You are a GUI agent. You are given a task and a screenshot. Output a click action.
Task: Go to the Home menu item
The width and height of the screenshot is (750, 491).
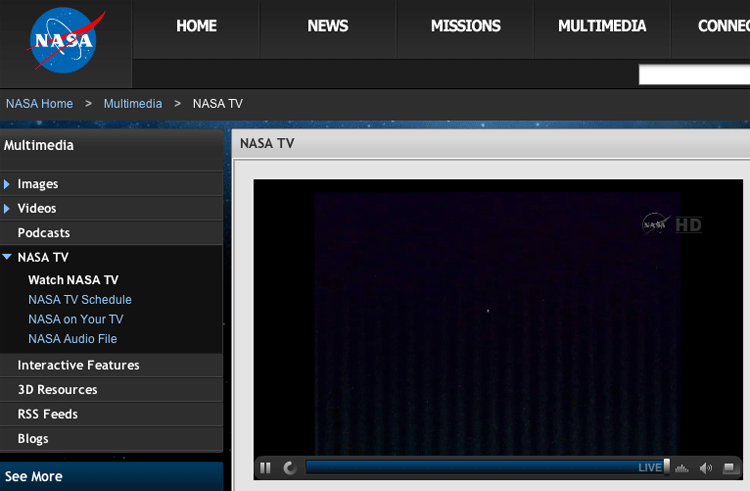pos(196,27)
